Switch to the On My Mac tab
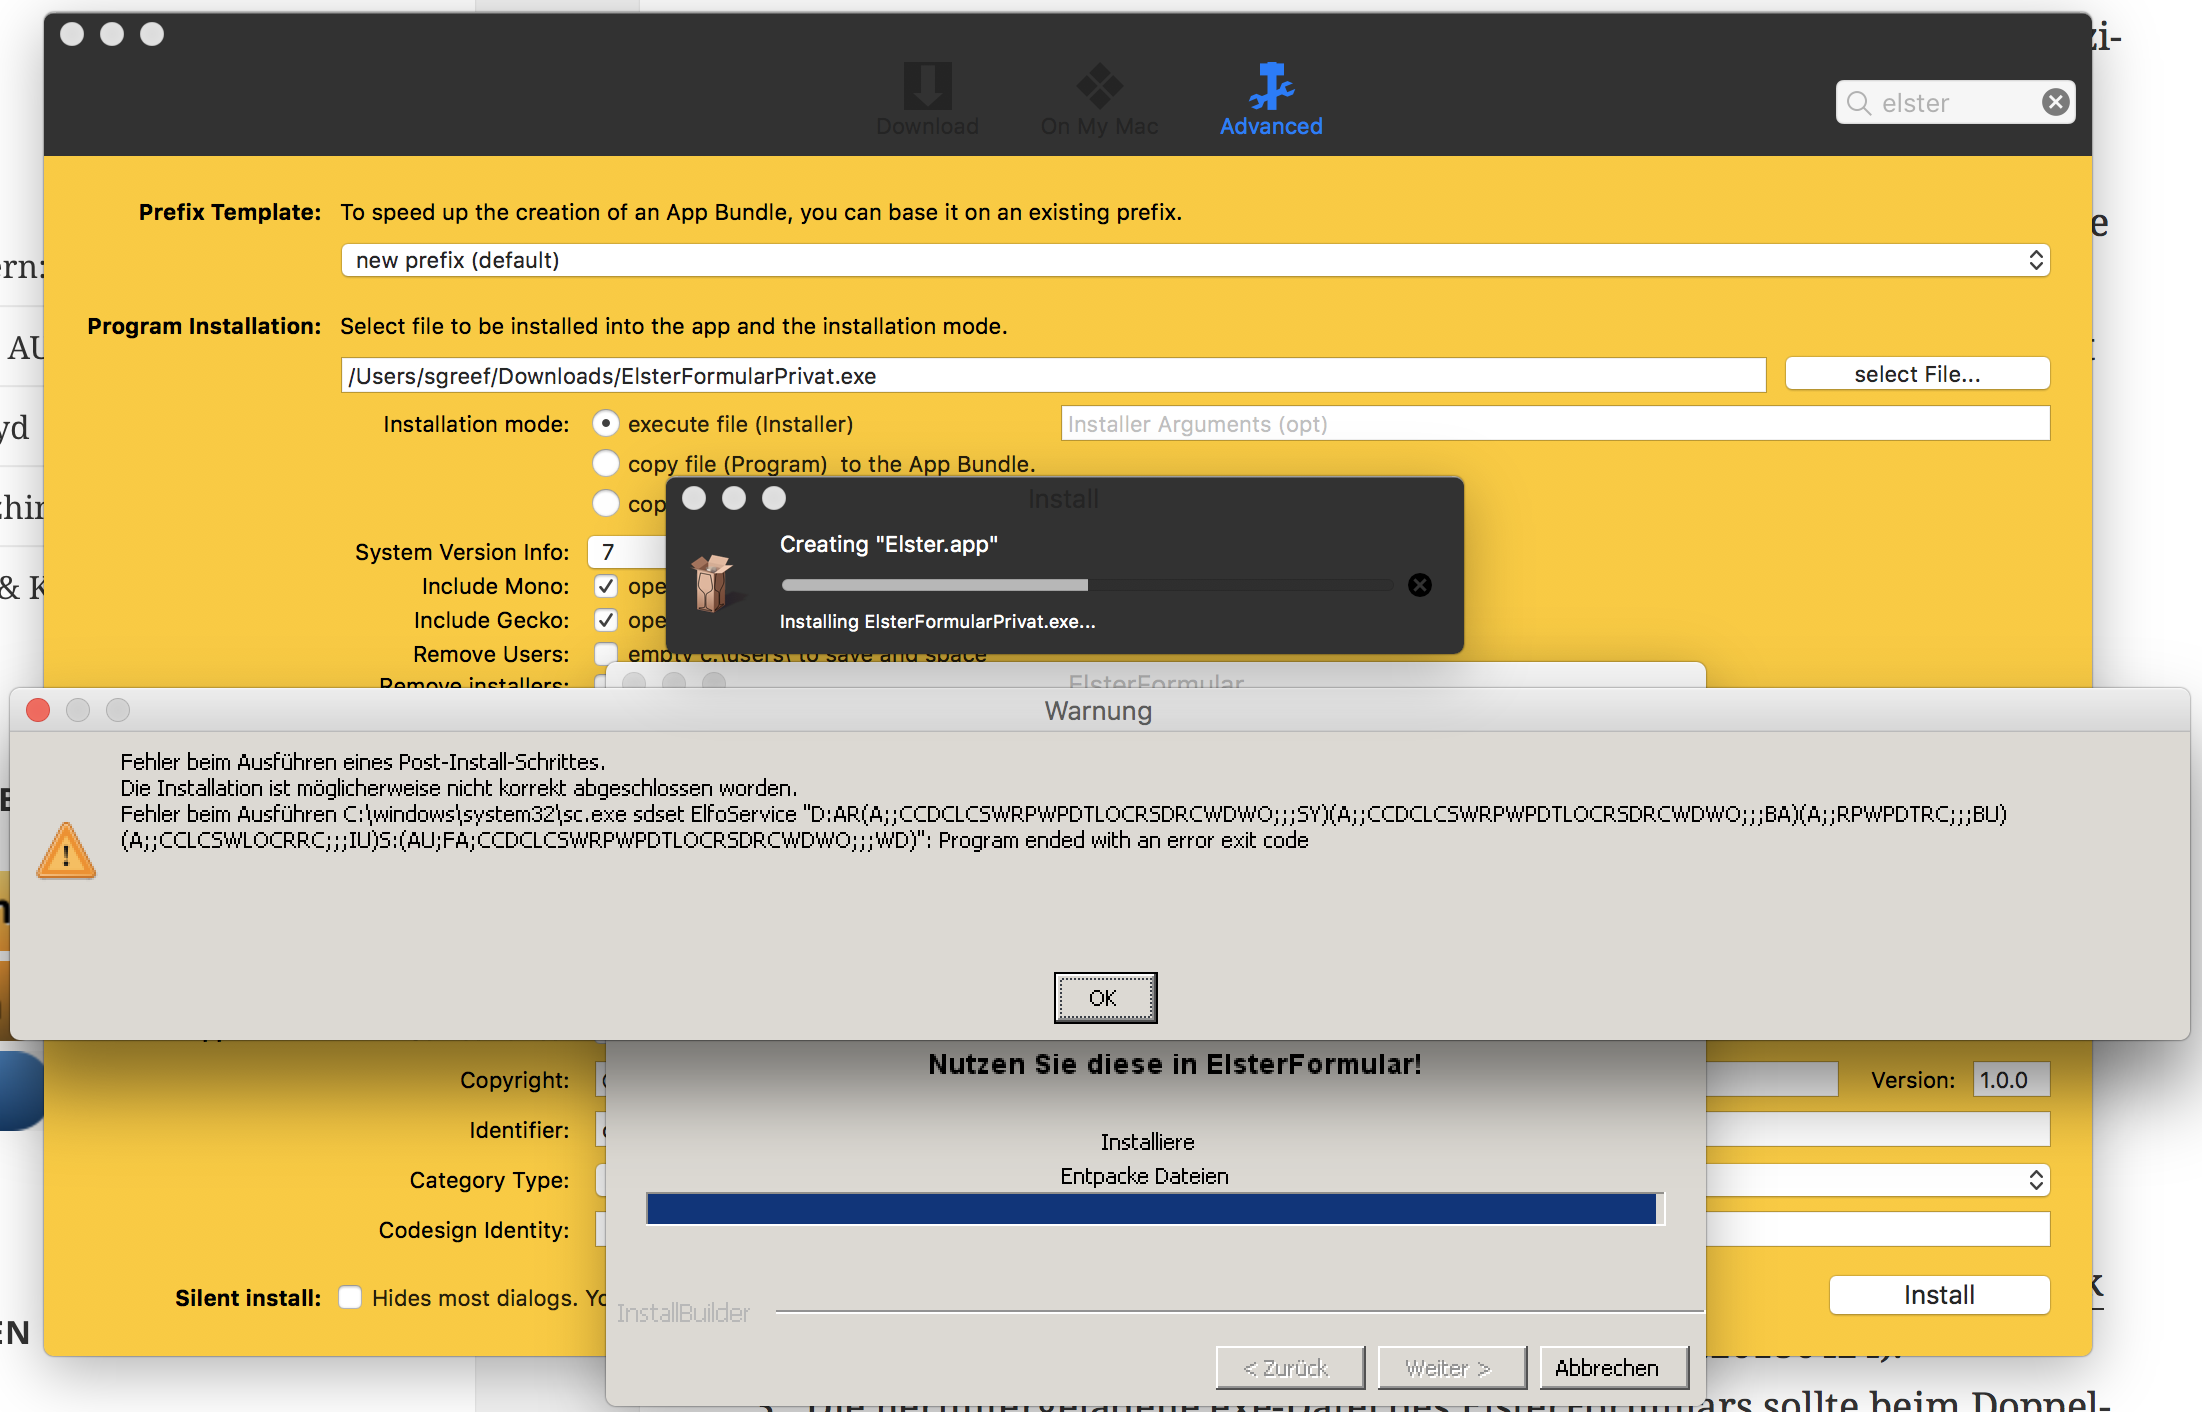Image resolution: width=2202 pixels, height=1412 pixels. [1099, 99]
